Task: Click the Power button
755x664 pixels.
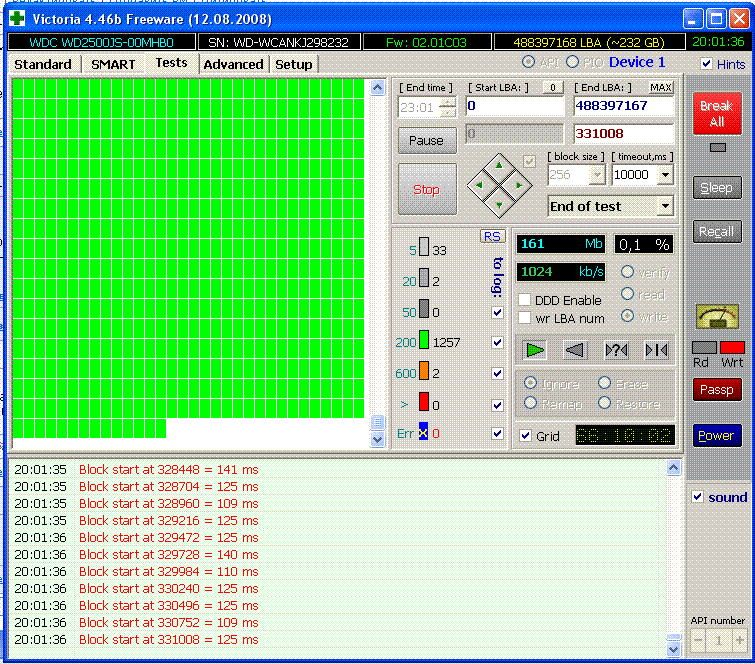Action: pyautogui.click(x=717, y=435)
